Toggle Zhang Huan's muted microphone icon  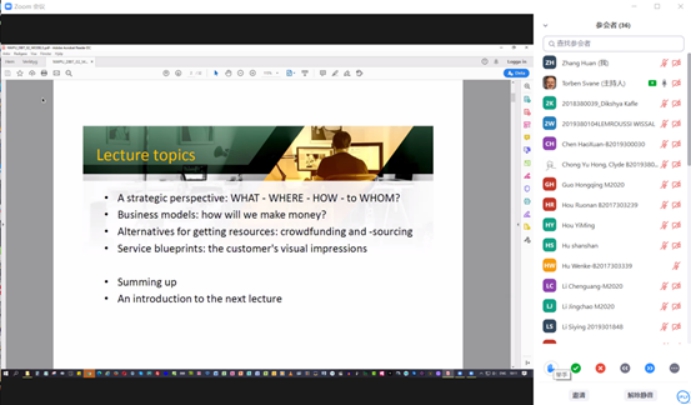point(663,62)
